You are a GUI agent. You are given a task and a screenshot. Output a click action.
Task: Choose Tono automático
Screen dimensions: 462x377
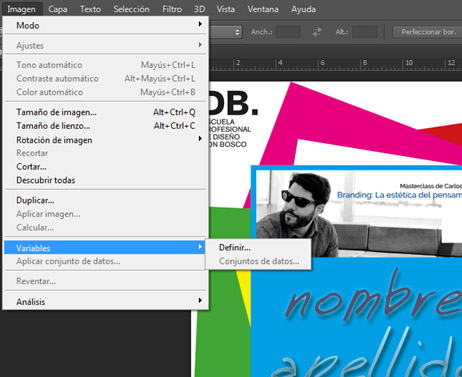[x=106, y=65]
